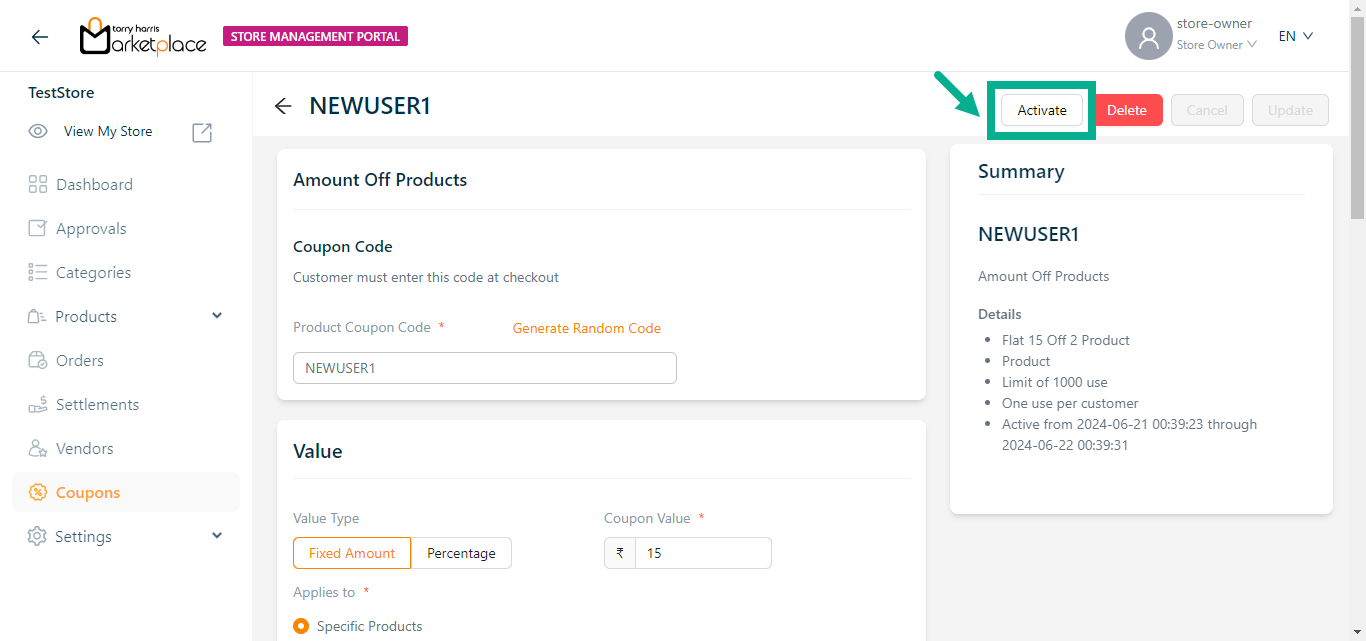
Task: Click the Dashboard grid icon
Action: tap(38, 184)
